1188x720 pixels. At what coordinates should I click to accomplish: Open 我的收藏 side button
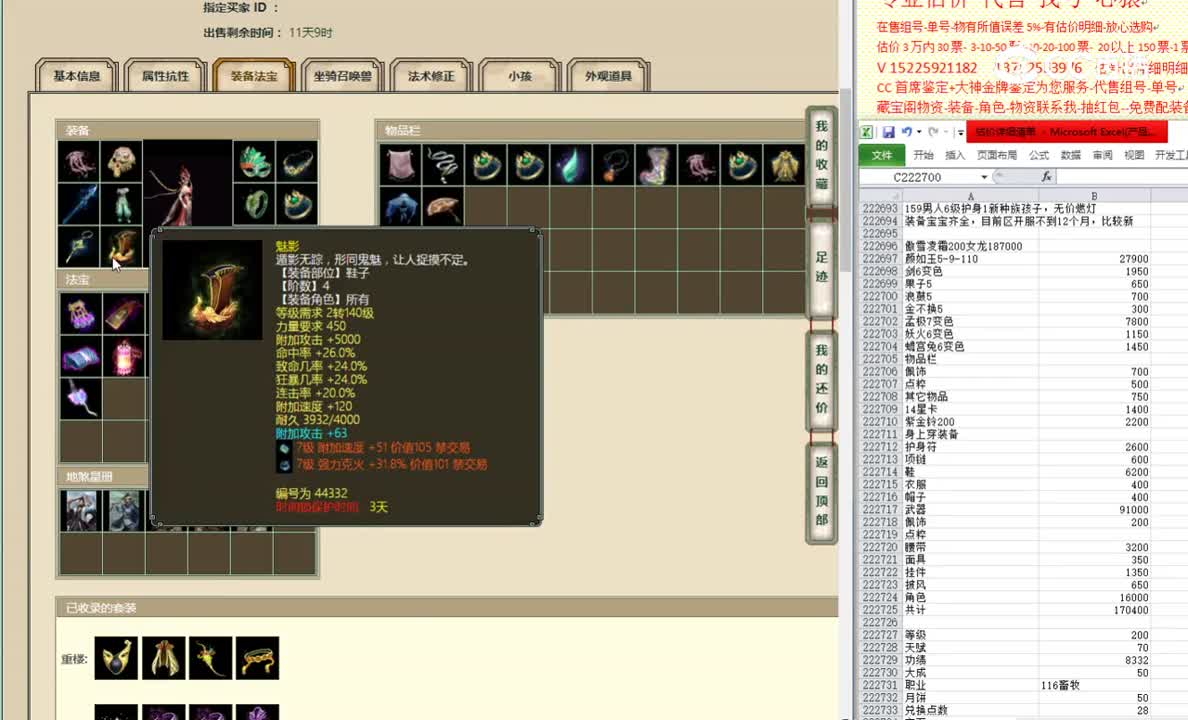pos(821,155)
